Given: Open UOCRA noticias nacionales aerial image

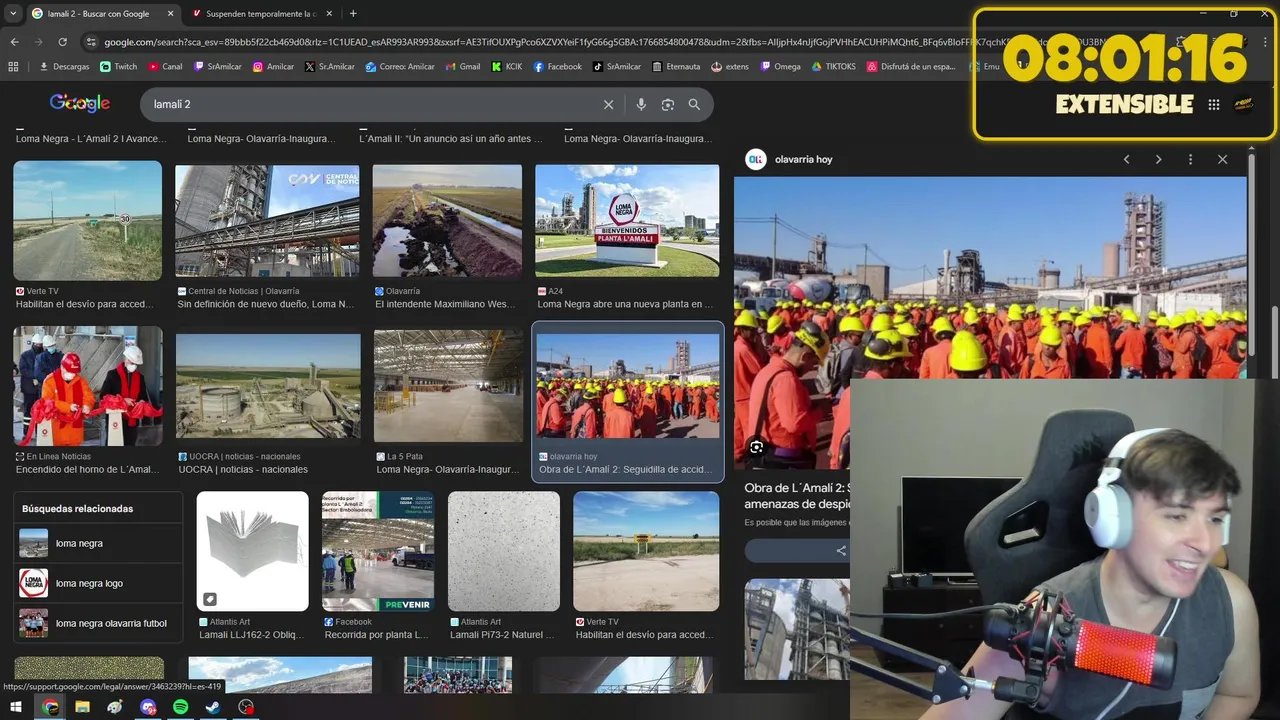Looking at the screenshot, I should (x=268, y=386).
